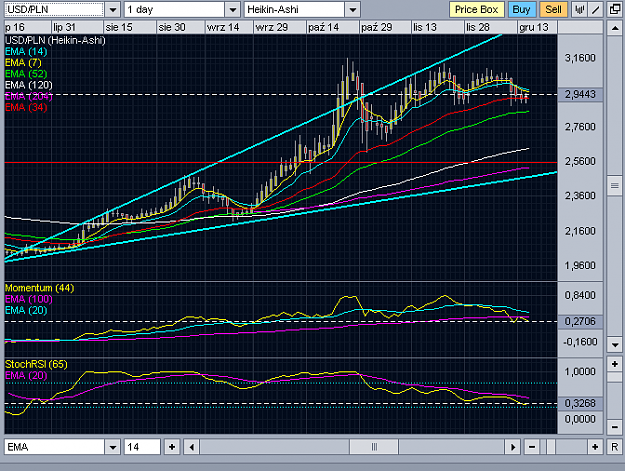The image size is (625, 471).
Task: Click the current price tag 2,9443
Action: [580, 94]
